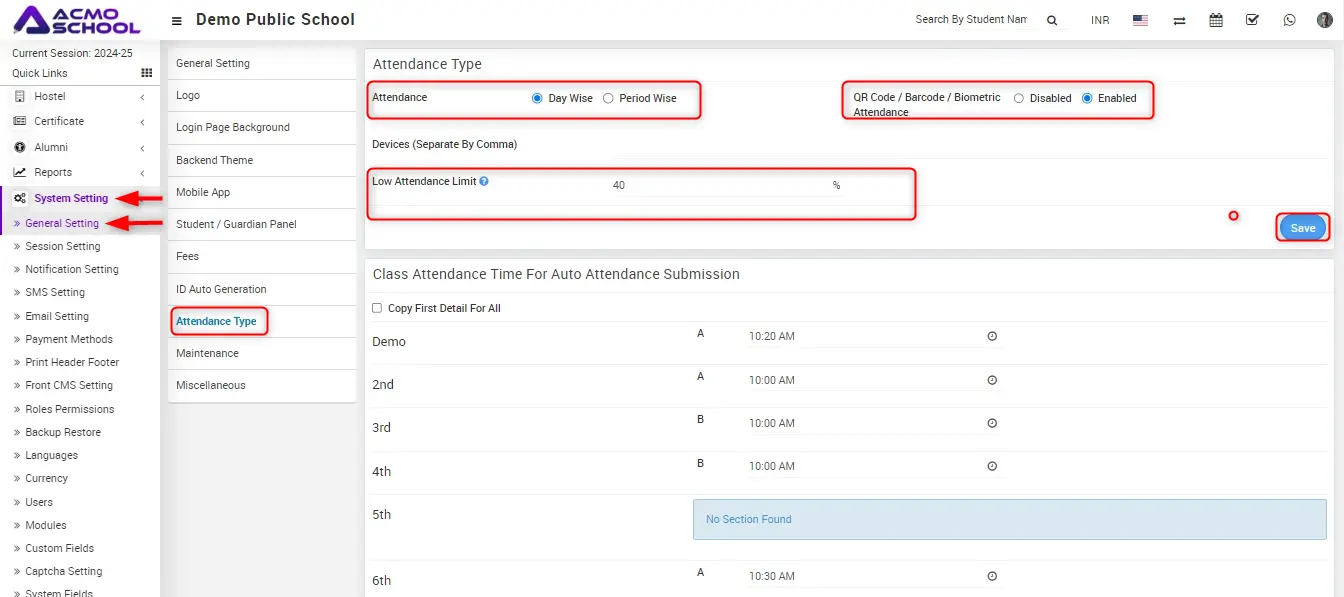The width and height of the screenshot is (1344, 597).
Task: Click the Quick Links grid icon
Action: tap(147, 73)
